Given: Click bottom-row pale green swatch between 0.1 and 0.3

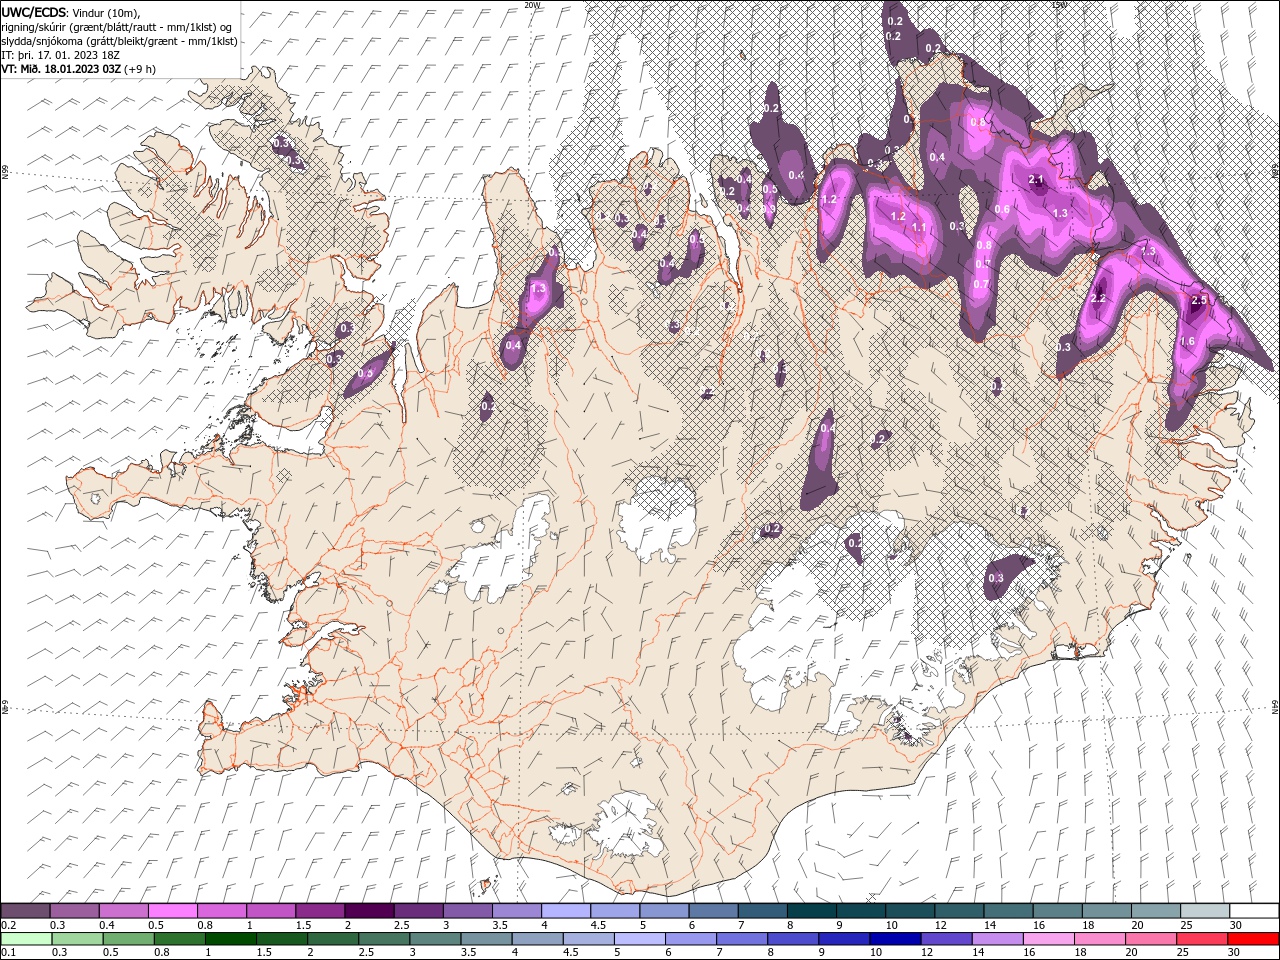Looking at the screenshot, I should 26,939.
